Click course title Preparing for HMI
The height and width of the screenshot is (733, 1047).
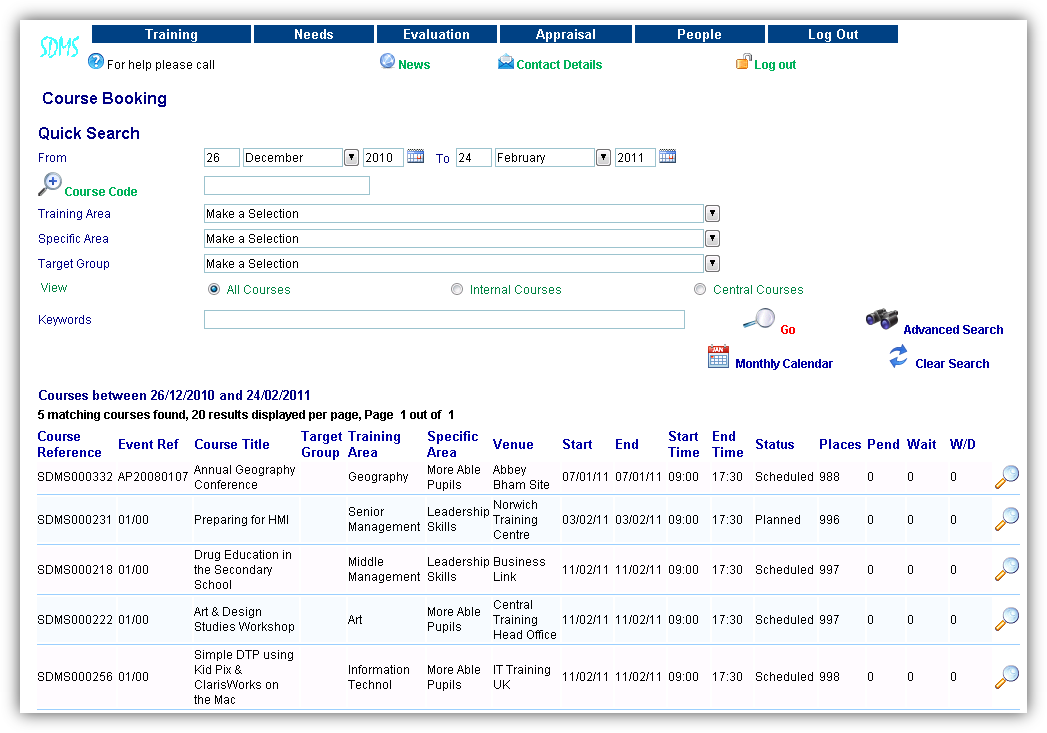click(x=241, y=520)
